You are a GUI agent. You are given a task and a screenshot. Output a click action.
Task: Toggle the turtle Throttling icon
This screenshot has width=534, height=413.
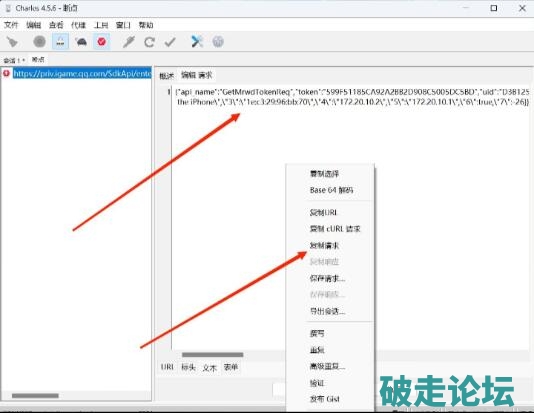[81, 42]
